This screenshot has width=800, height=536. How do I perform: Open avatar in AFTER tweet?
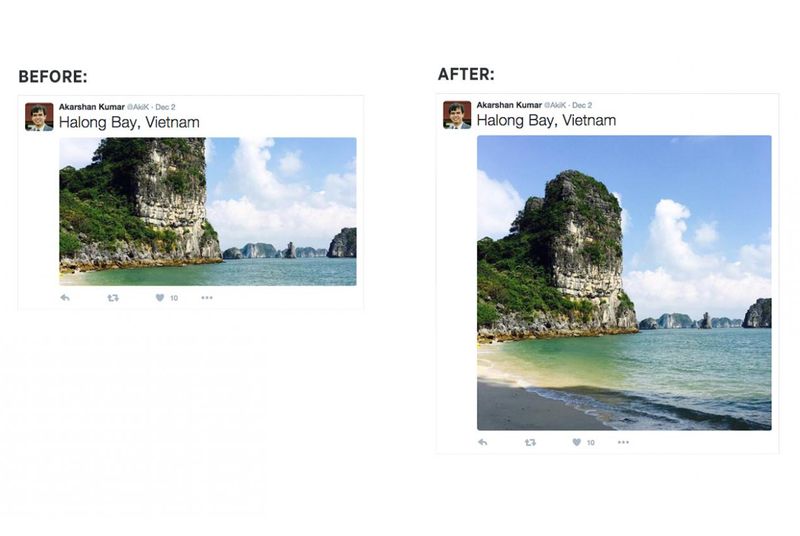coord(457,115)
